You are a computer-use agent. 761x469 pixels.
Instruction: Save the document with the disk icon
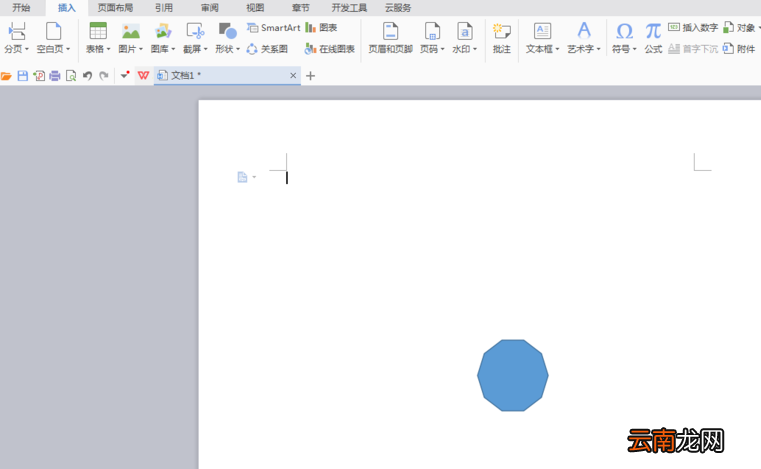click(22, 76)
